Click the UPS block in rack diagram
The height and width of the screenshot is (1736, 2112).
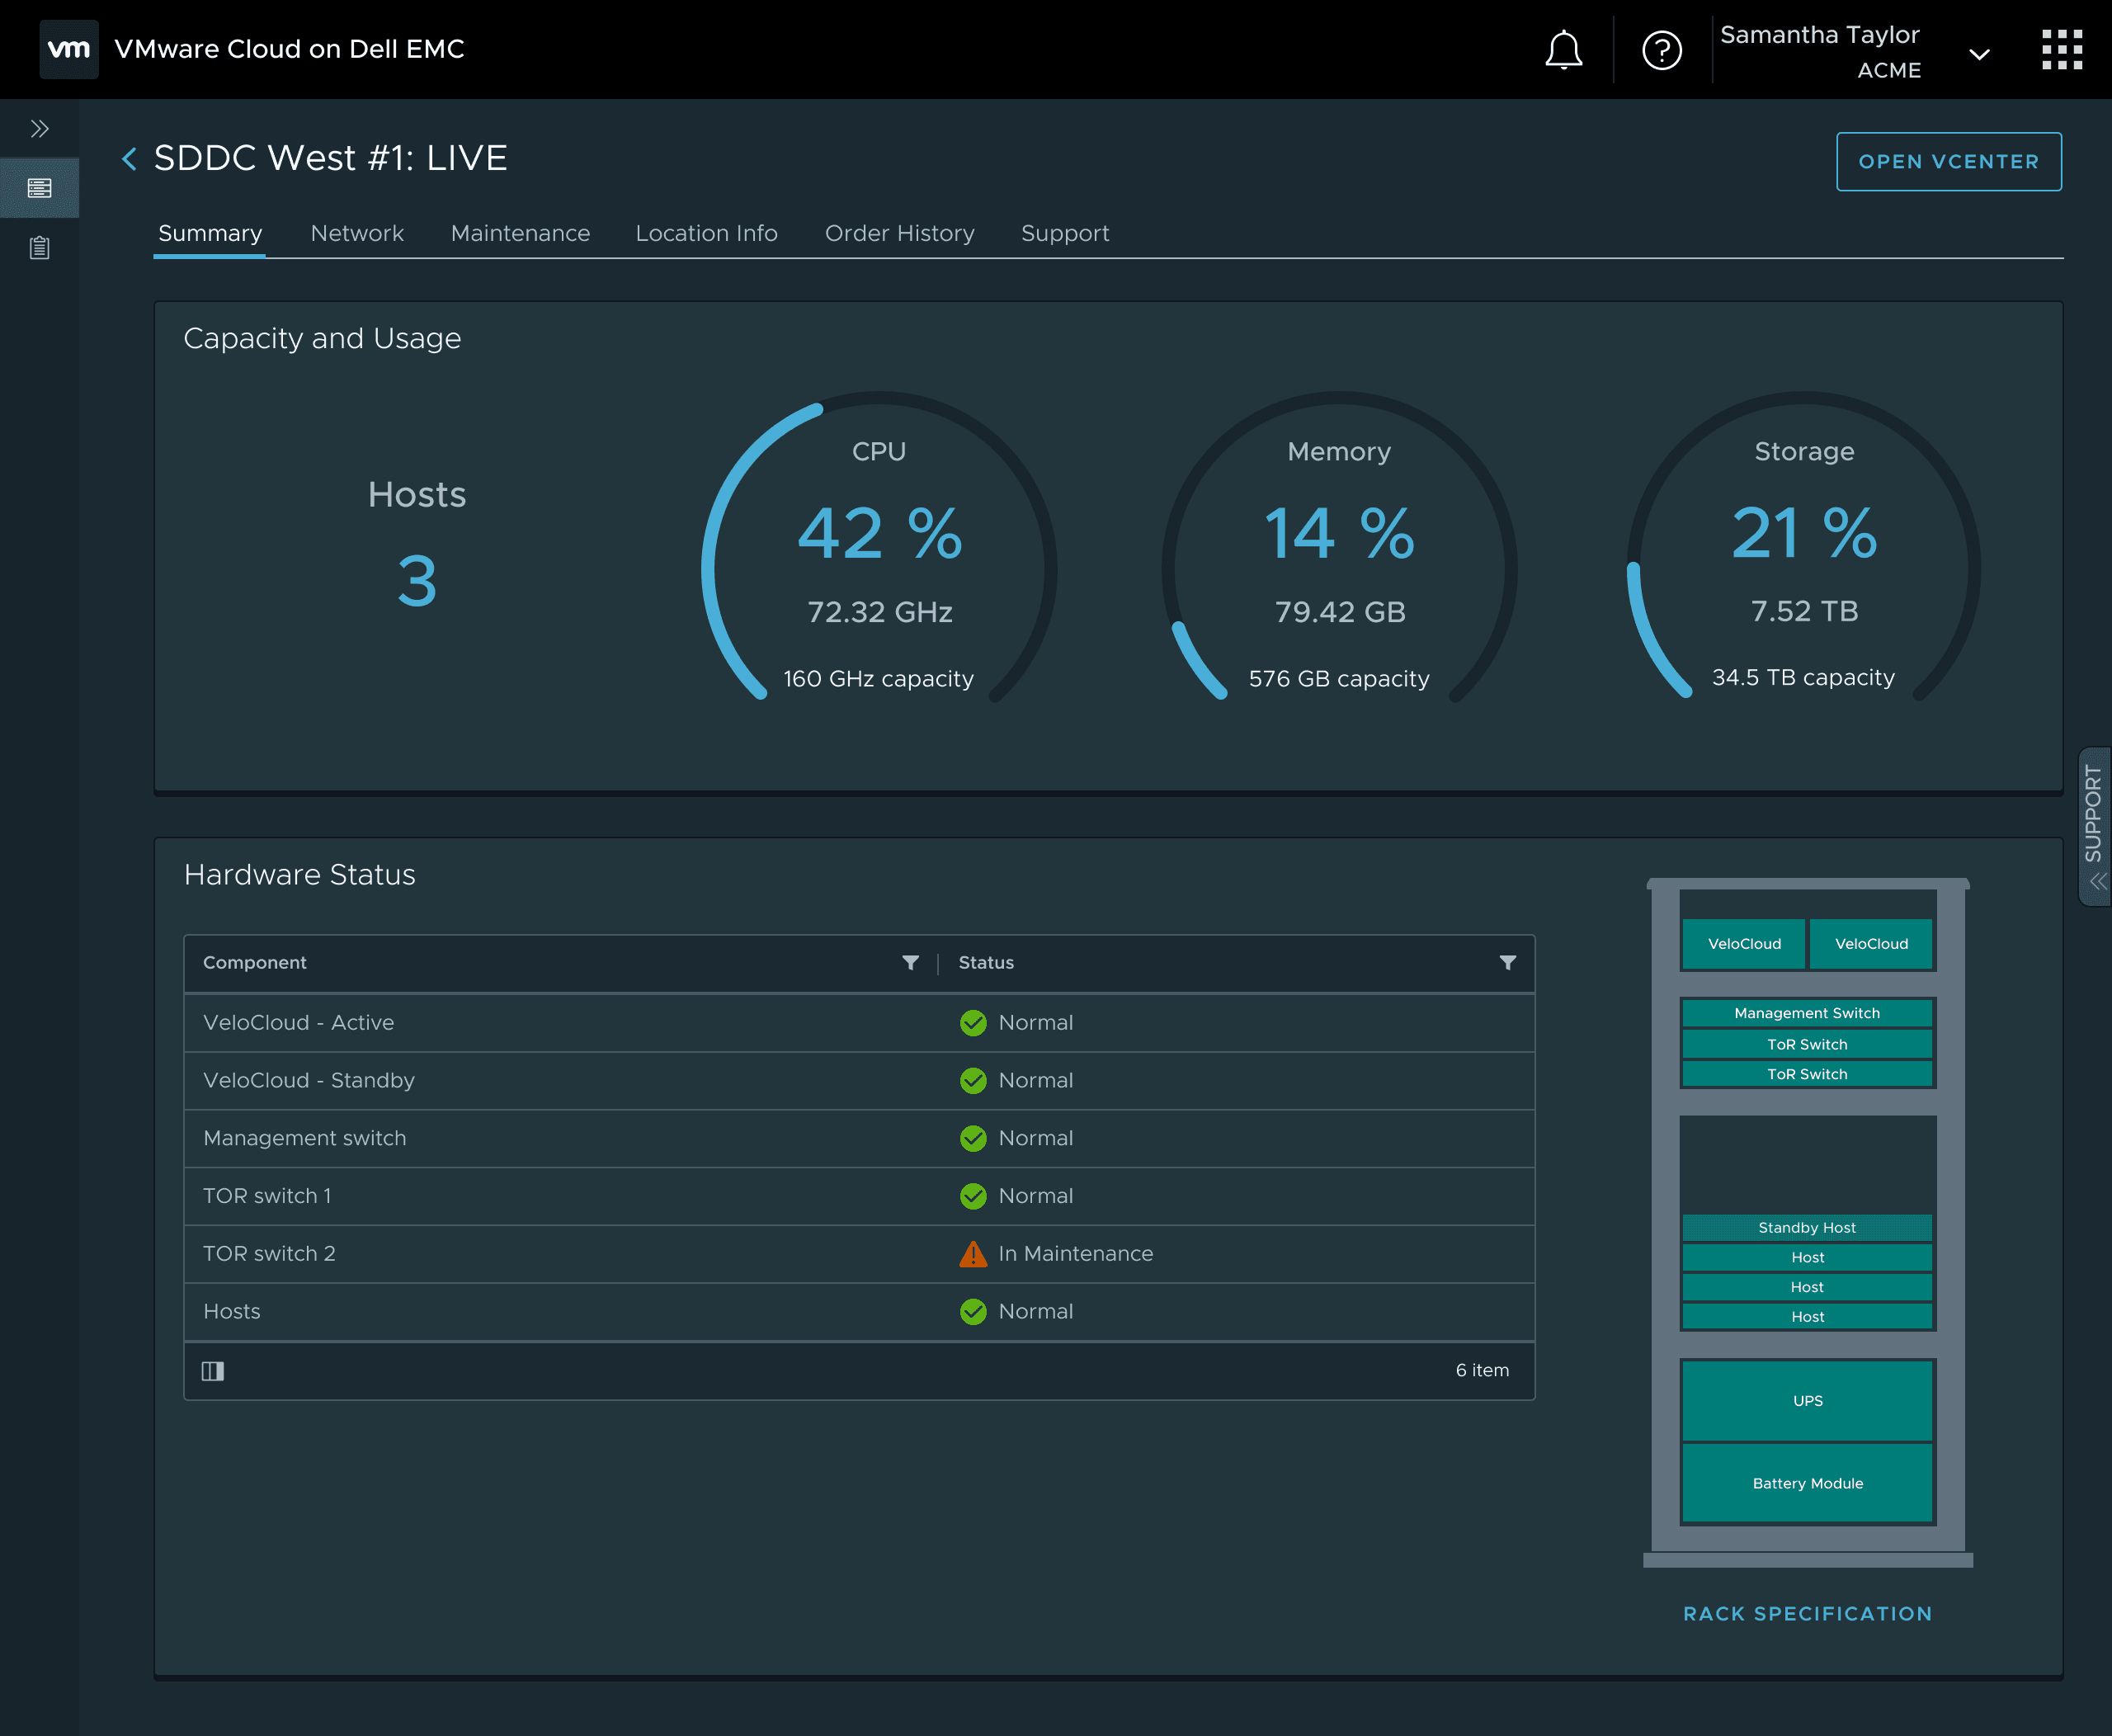pos(1807,1400)
